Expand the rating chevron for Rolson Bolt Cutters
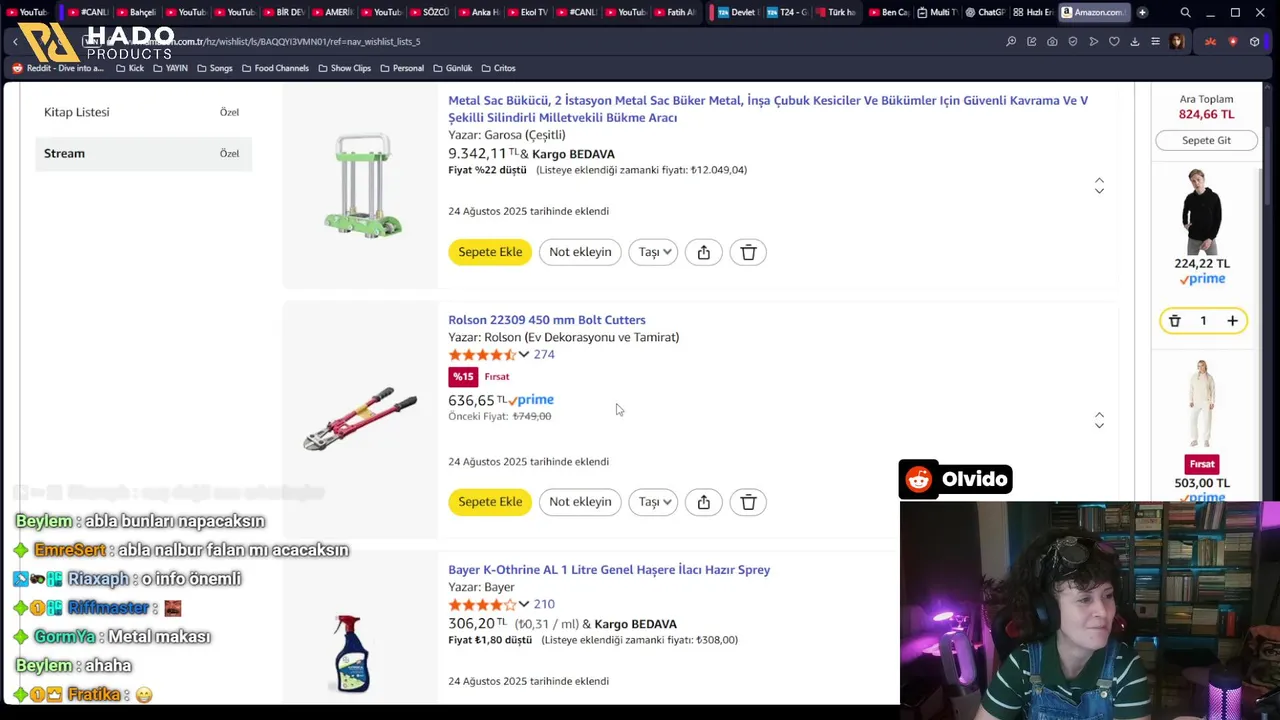This screenshot has width=1280, height=720. 523,354
